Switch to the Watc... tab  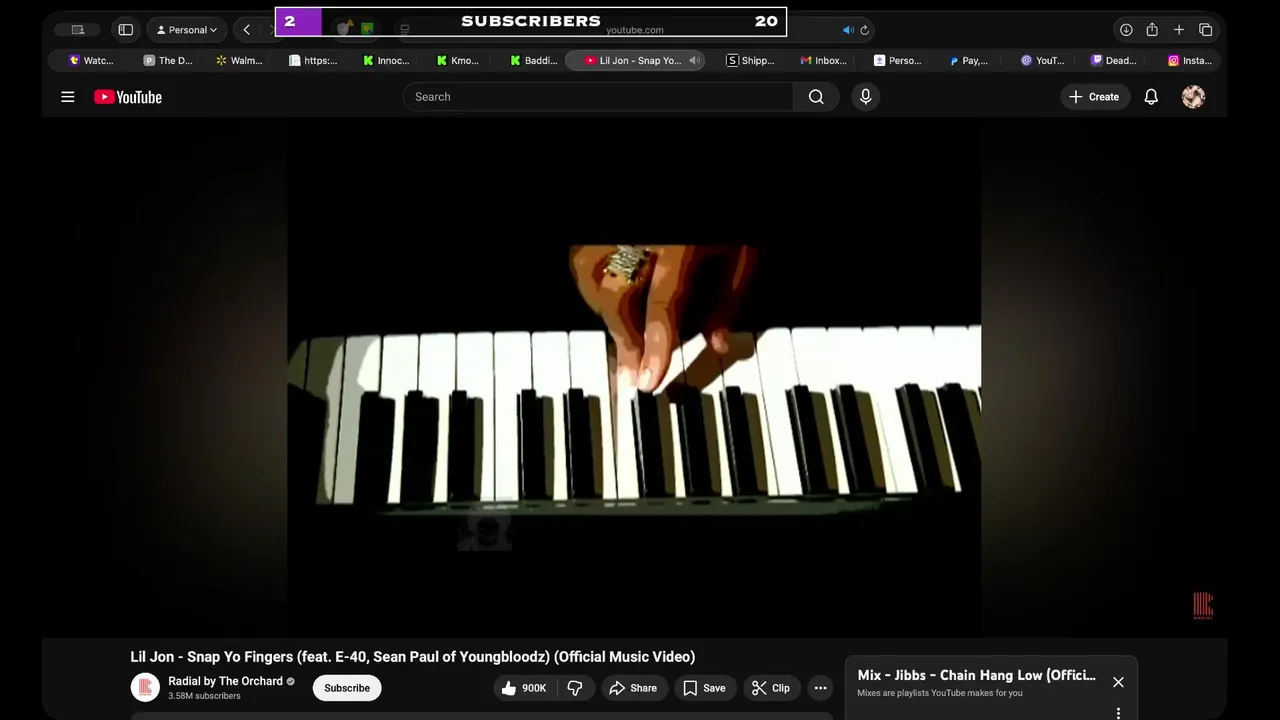click(92, 60)
